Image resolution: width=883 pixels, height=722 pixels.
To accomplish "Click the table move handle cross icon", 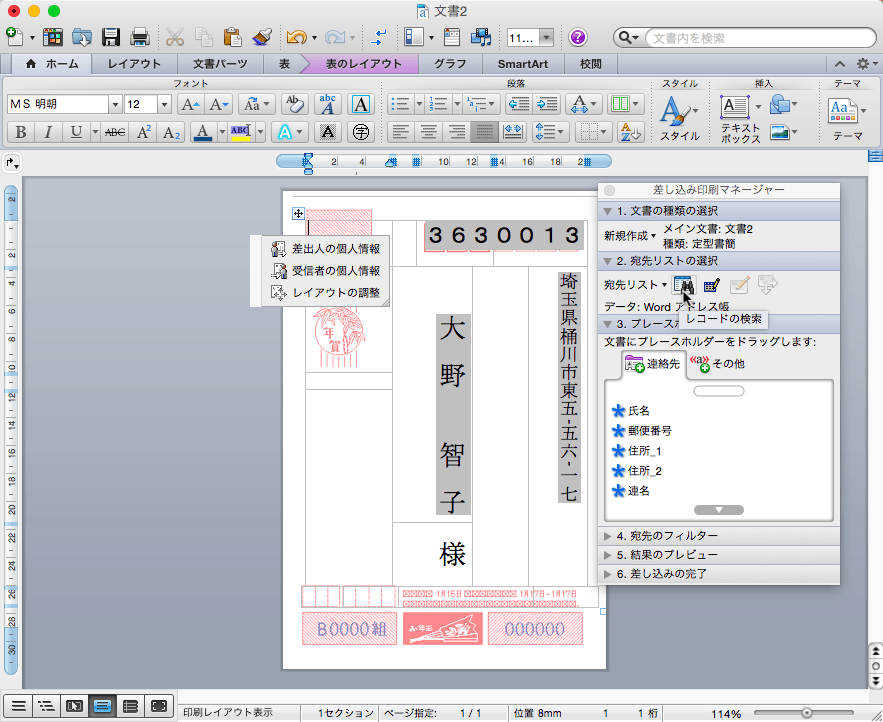I will [x=298, y=213].
